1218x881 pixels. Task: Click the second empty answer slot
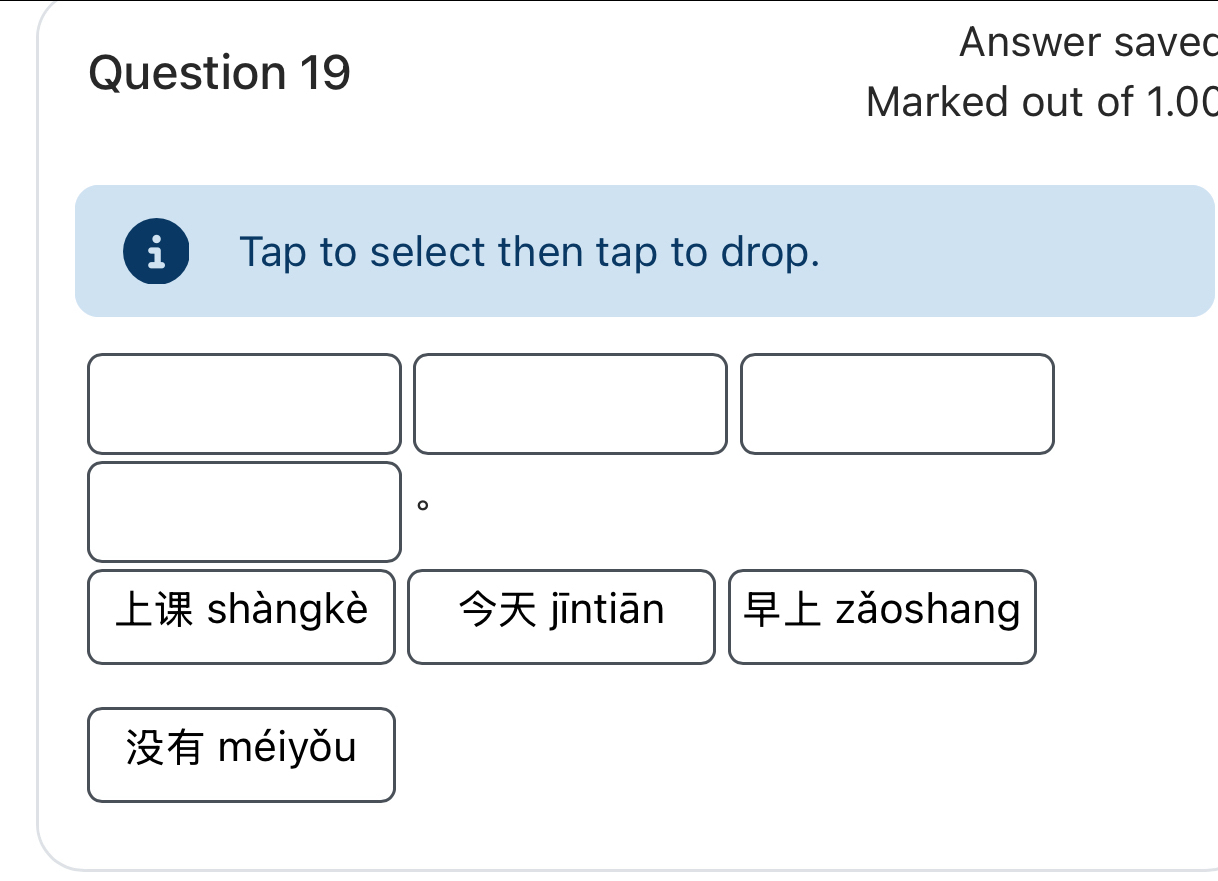571,405
